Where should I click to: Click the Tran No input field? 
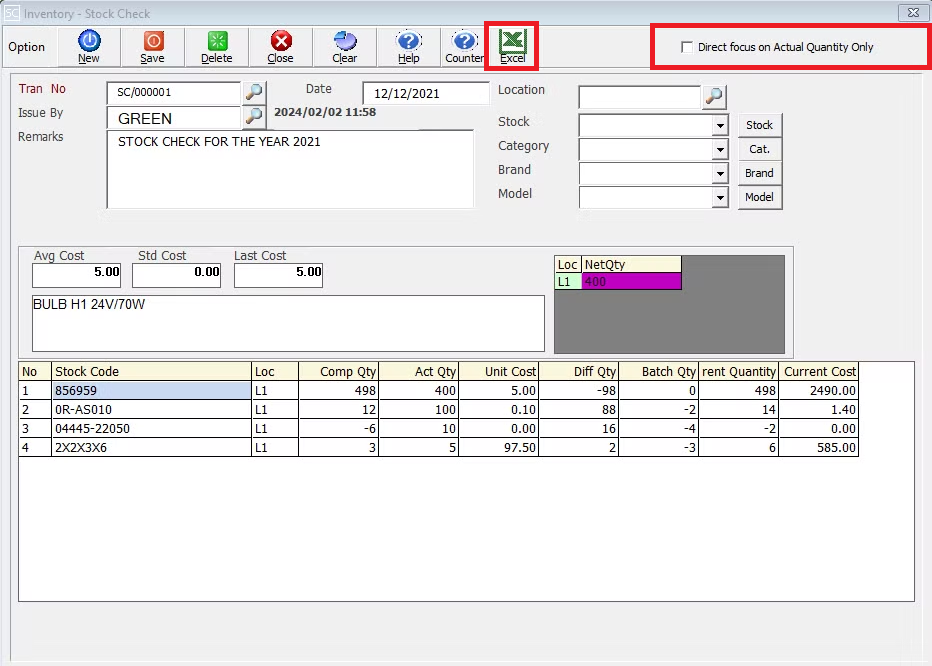174,93
